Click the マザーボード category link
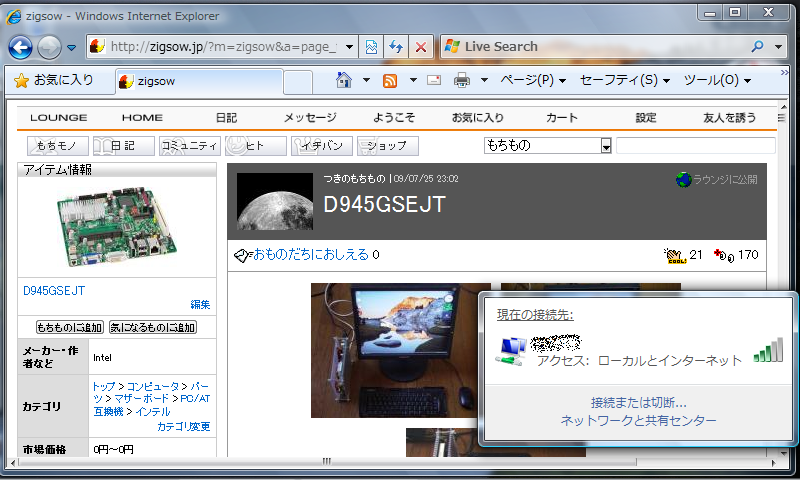Viewport: 800px width, 480px height. click(x=141, y=398)
